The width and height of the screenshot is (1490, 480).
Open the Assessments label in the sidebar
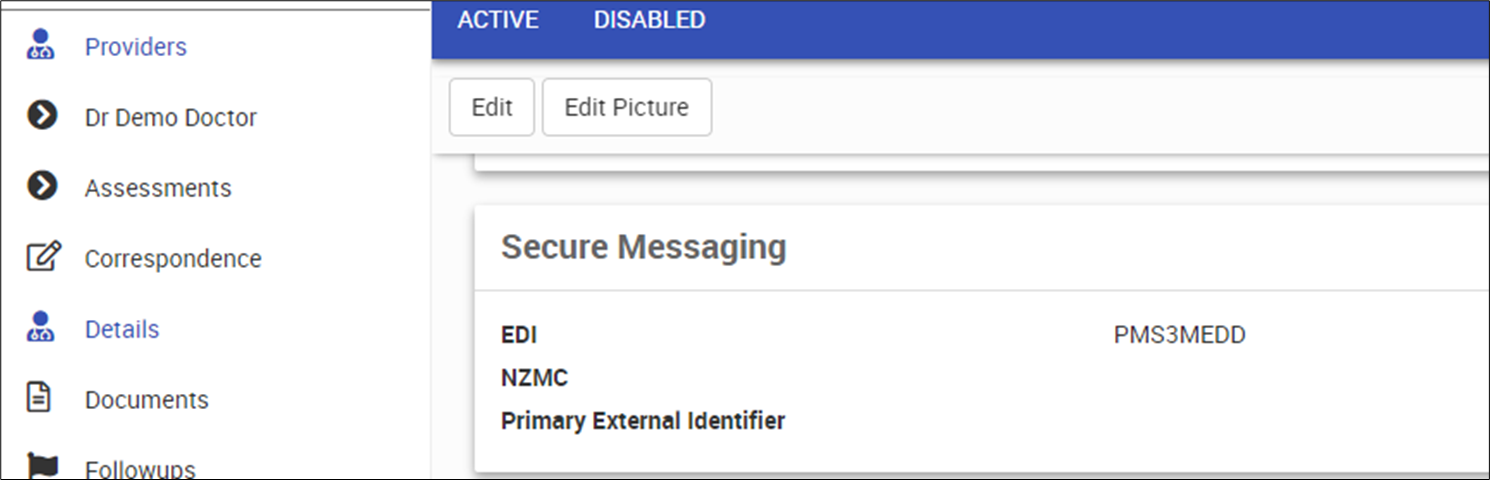[x=157, y=188]
